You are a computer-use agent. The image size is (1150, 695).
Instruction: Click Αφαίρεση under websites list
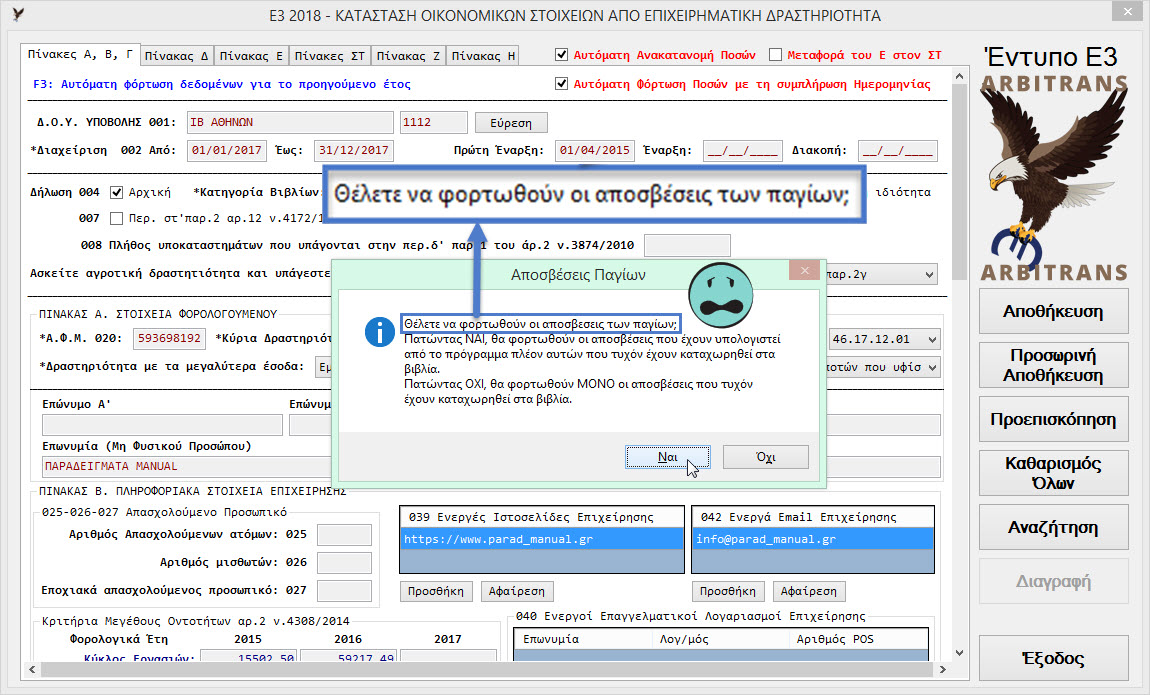pos(516,591)
